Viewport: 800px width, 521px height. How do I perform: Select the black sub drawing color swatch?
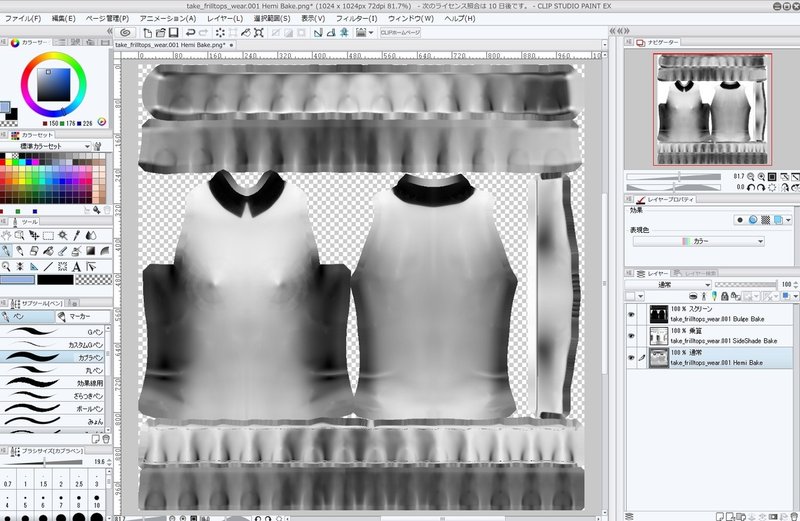(x=55, y=280)
